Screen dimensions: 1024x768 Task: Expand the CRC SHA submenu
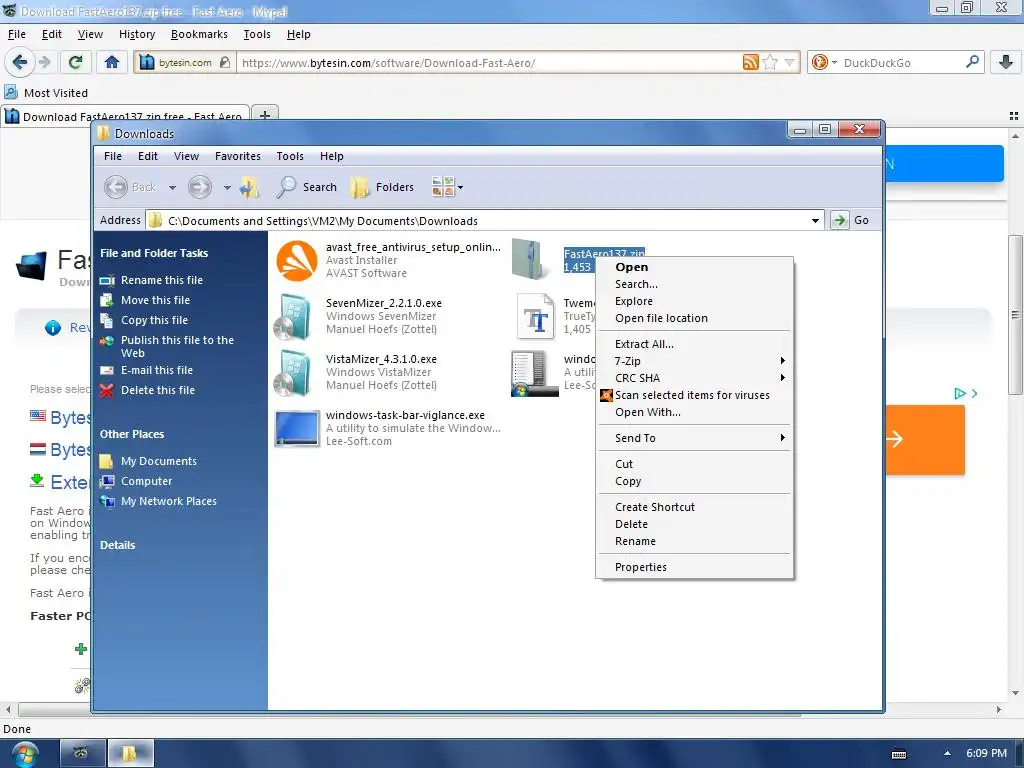tap(695, 378)
